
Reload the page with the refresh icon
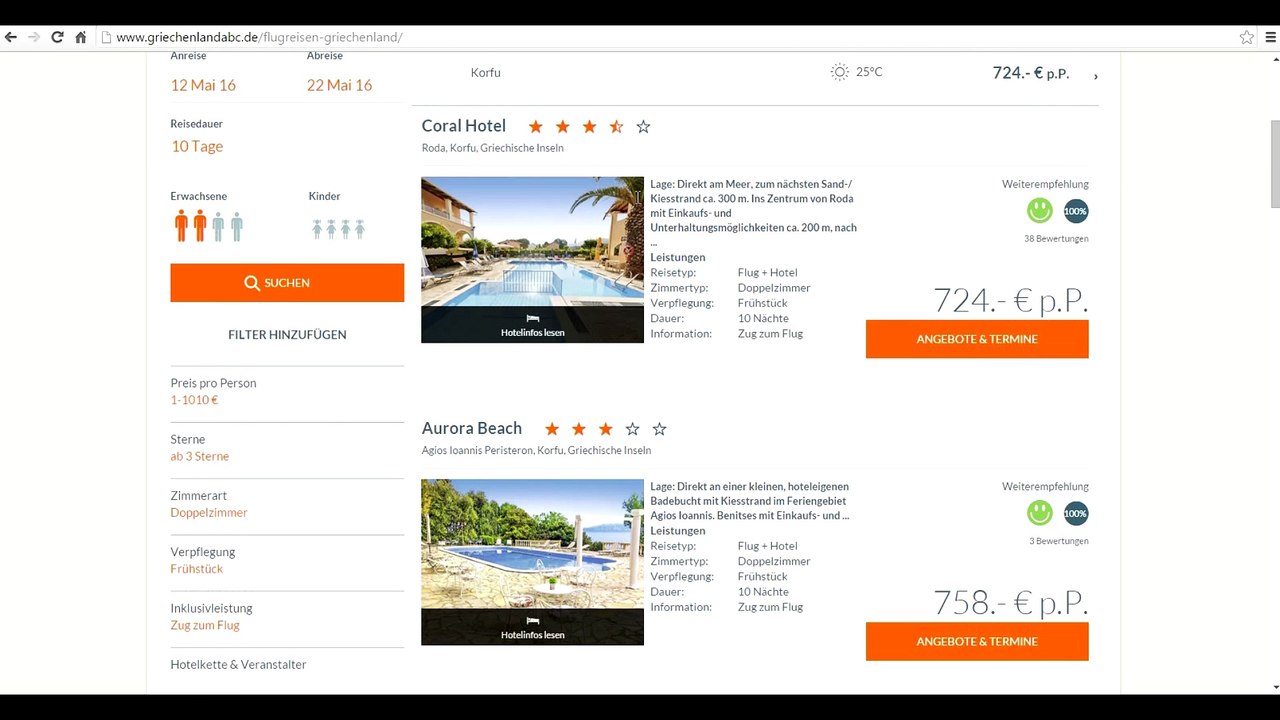coord(57,37)
